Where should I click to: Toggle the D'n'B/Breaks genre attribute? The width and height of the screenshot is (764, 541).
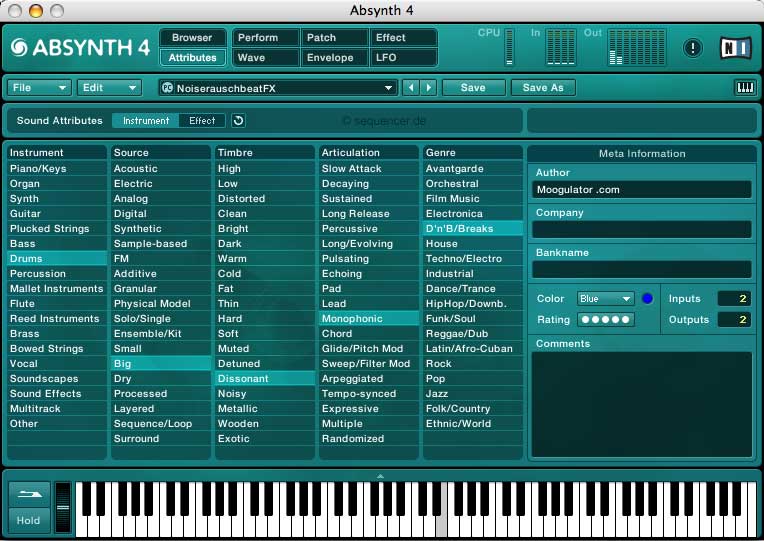(473, 229)
